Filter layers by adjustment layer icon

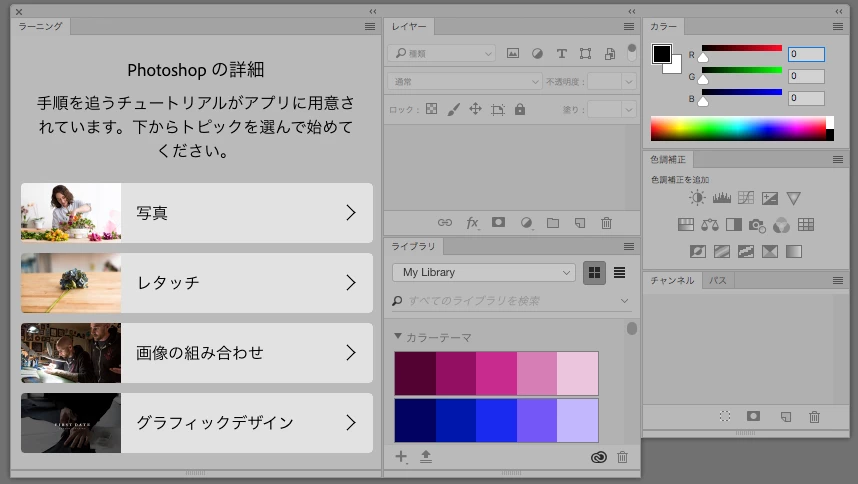pyautogui.click(x=537, y=53)
